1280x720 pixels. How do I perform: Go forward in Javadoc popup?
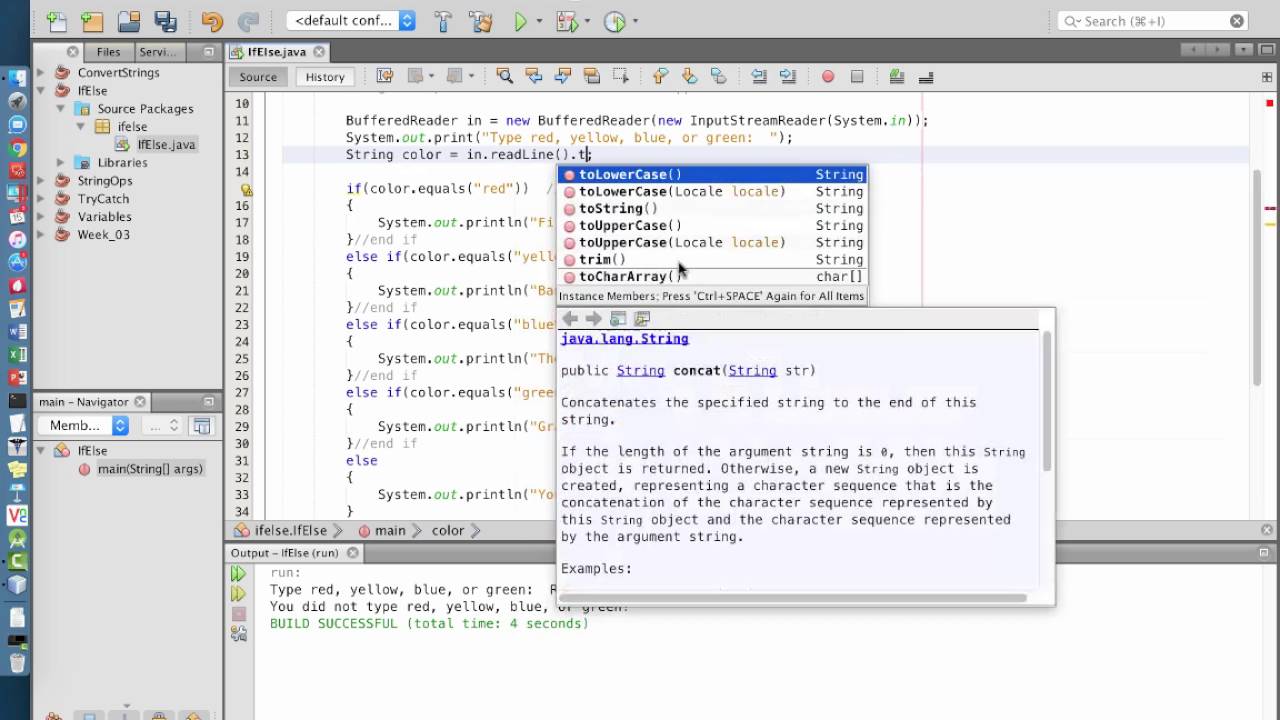click(x=594, y=319)
